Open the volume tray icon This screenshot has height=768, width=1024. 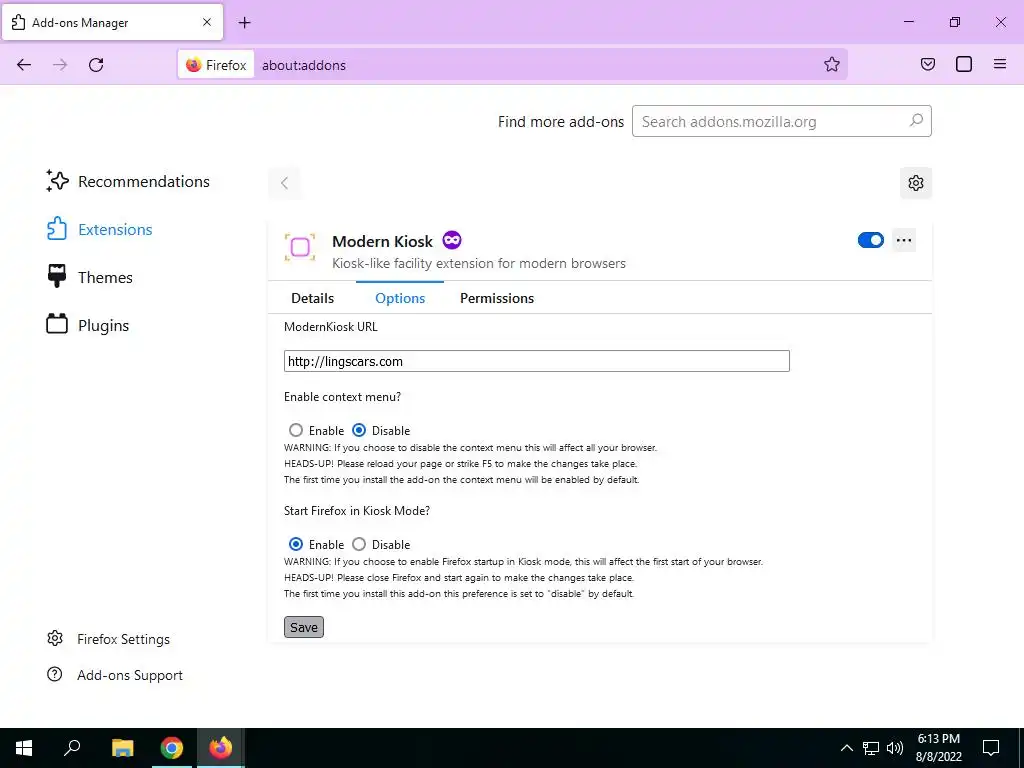click(x=895, y=748)
